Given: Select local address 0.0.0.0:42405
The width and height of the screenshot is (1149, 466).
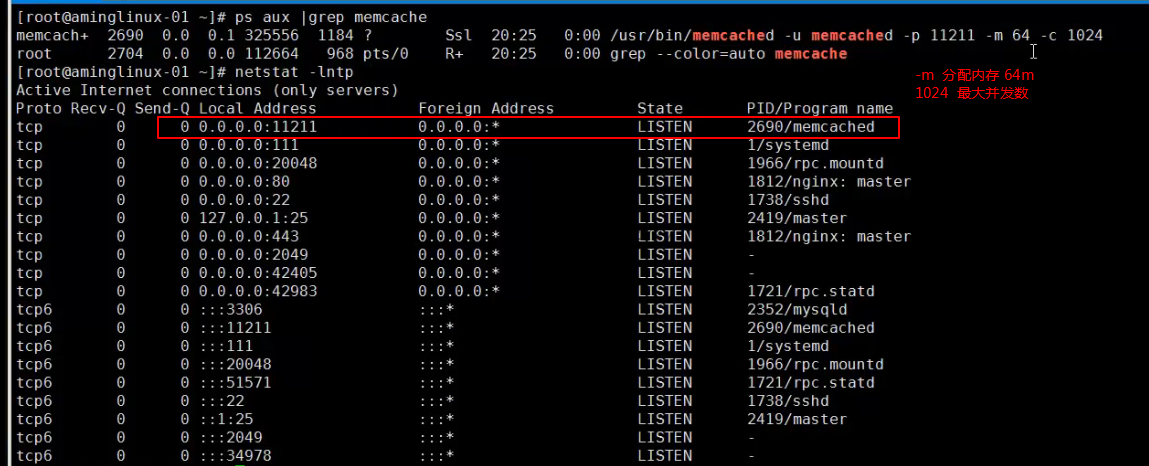Looking at the screenshot, I should click(257, 273).
